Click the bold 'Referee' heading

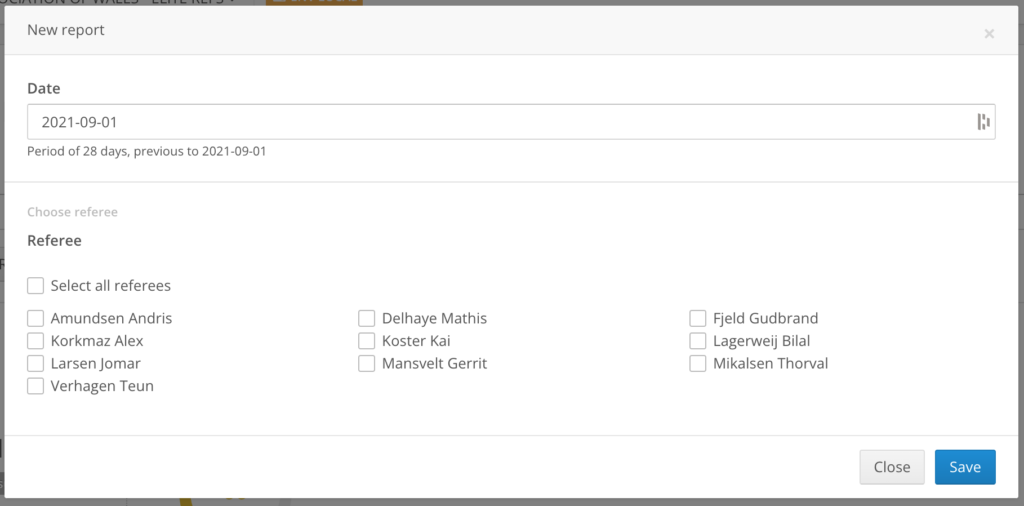tap(54, 240)
